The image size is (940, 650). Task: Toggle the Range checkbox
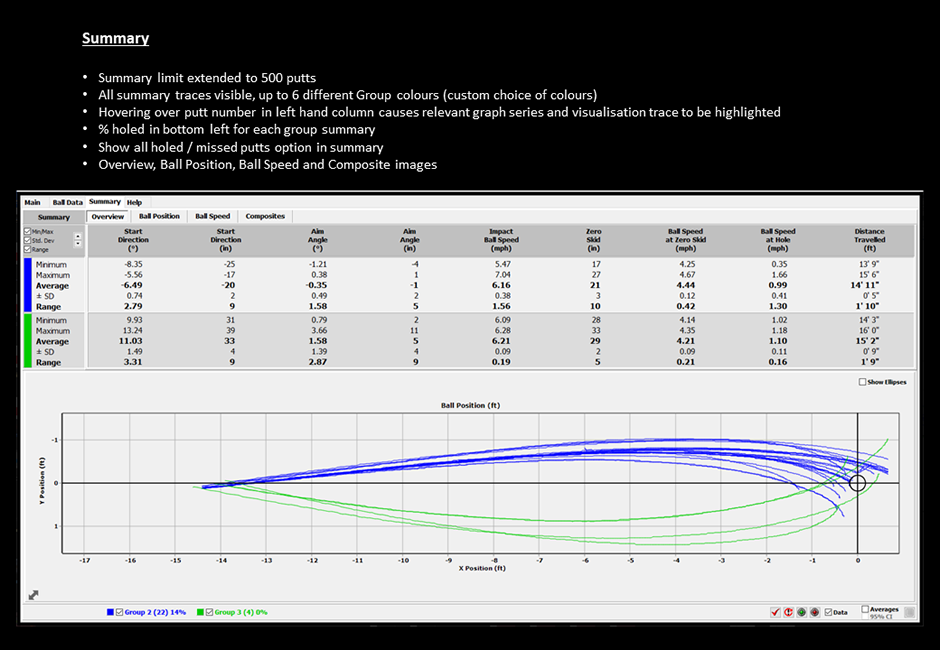pyautogui.click(x=27, y=249)
